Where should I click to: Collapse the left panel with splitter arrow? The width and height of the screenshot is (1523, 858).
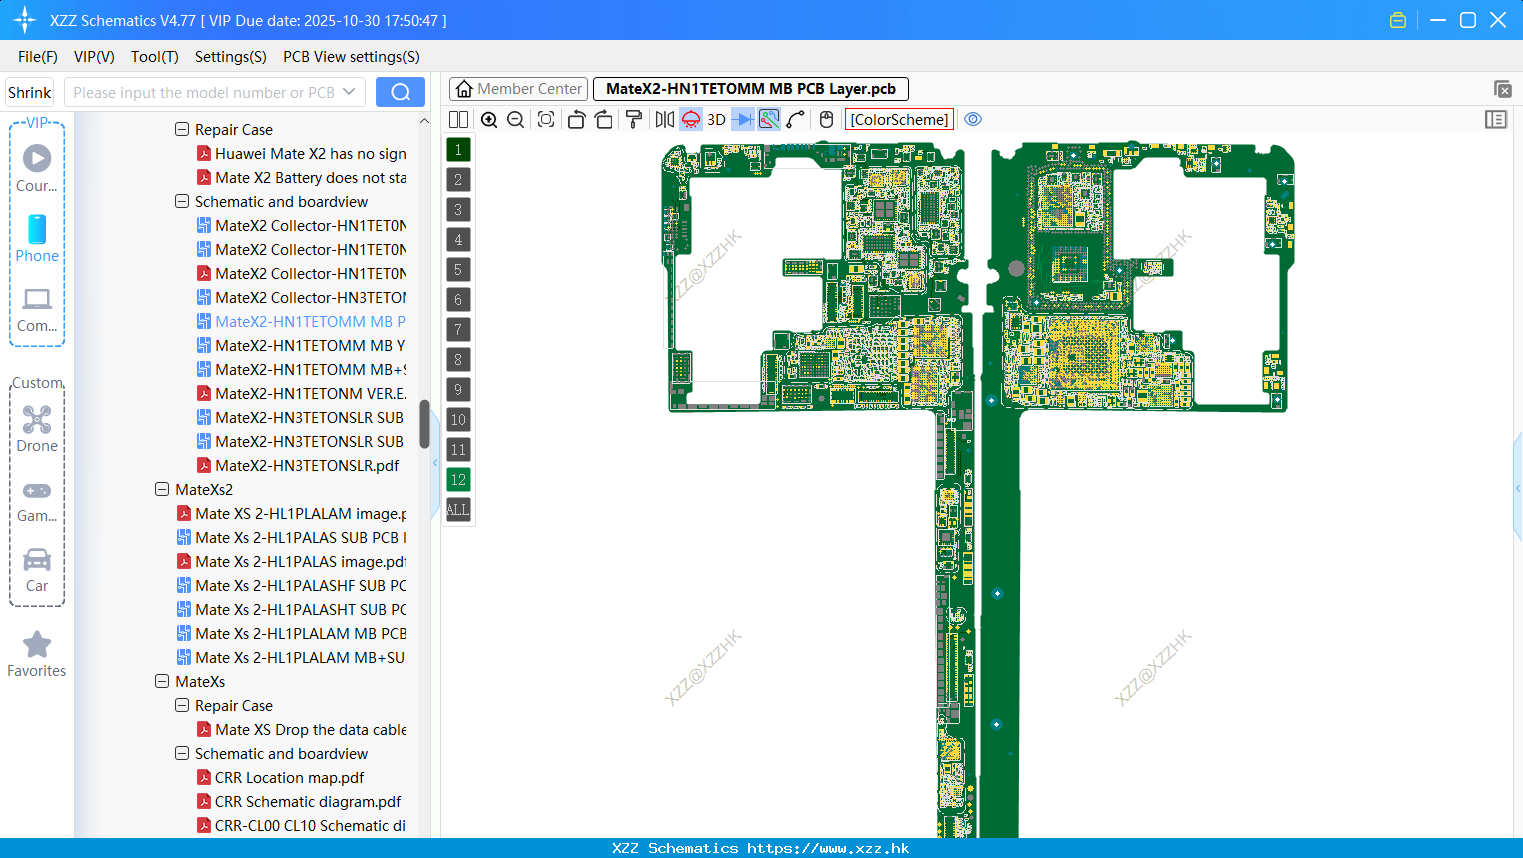coord(435,463)
